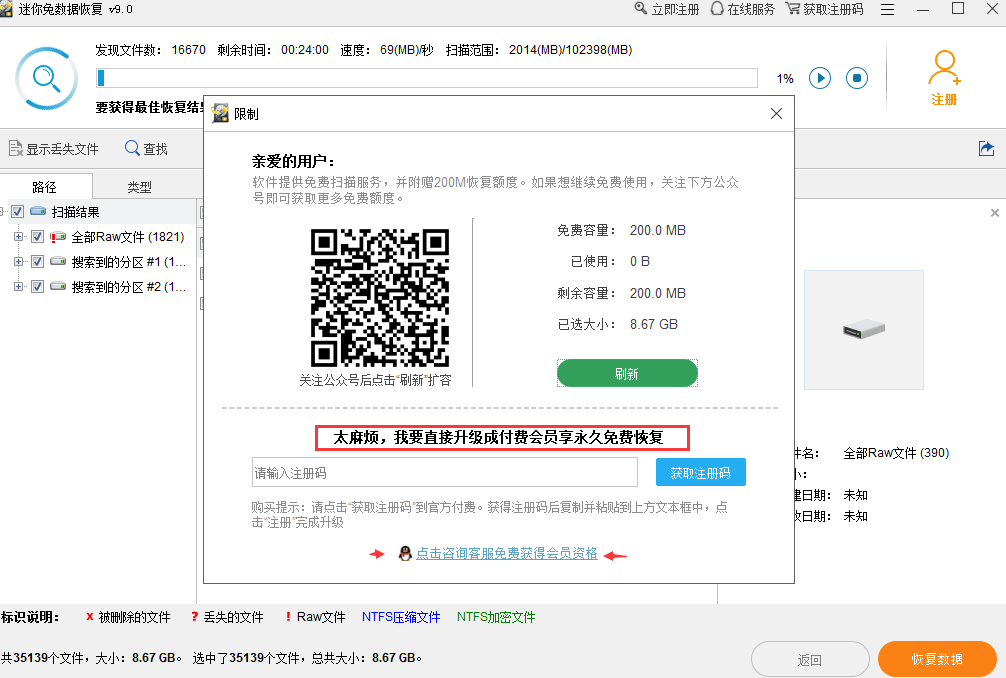The width and height of the screenshot is (1006, 678).
Task: Click the NTFS压缩文件 legend text
Action: click(401, 617)
